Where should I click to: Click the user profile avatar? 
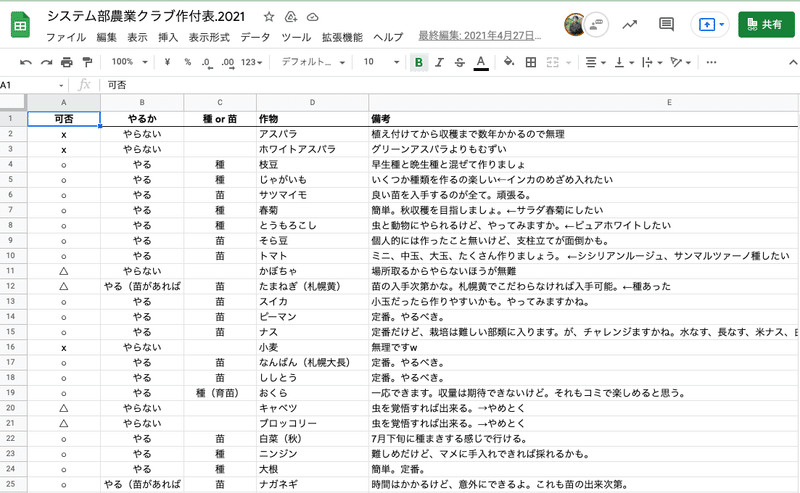point(574,24)
